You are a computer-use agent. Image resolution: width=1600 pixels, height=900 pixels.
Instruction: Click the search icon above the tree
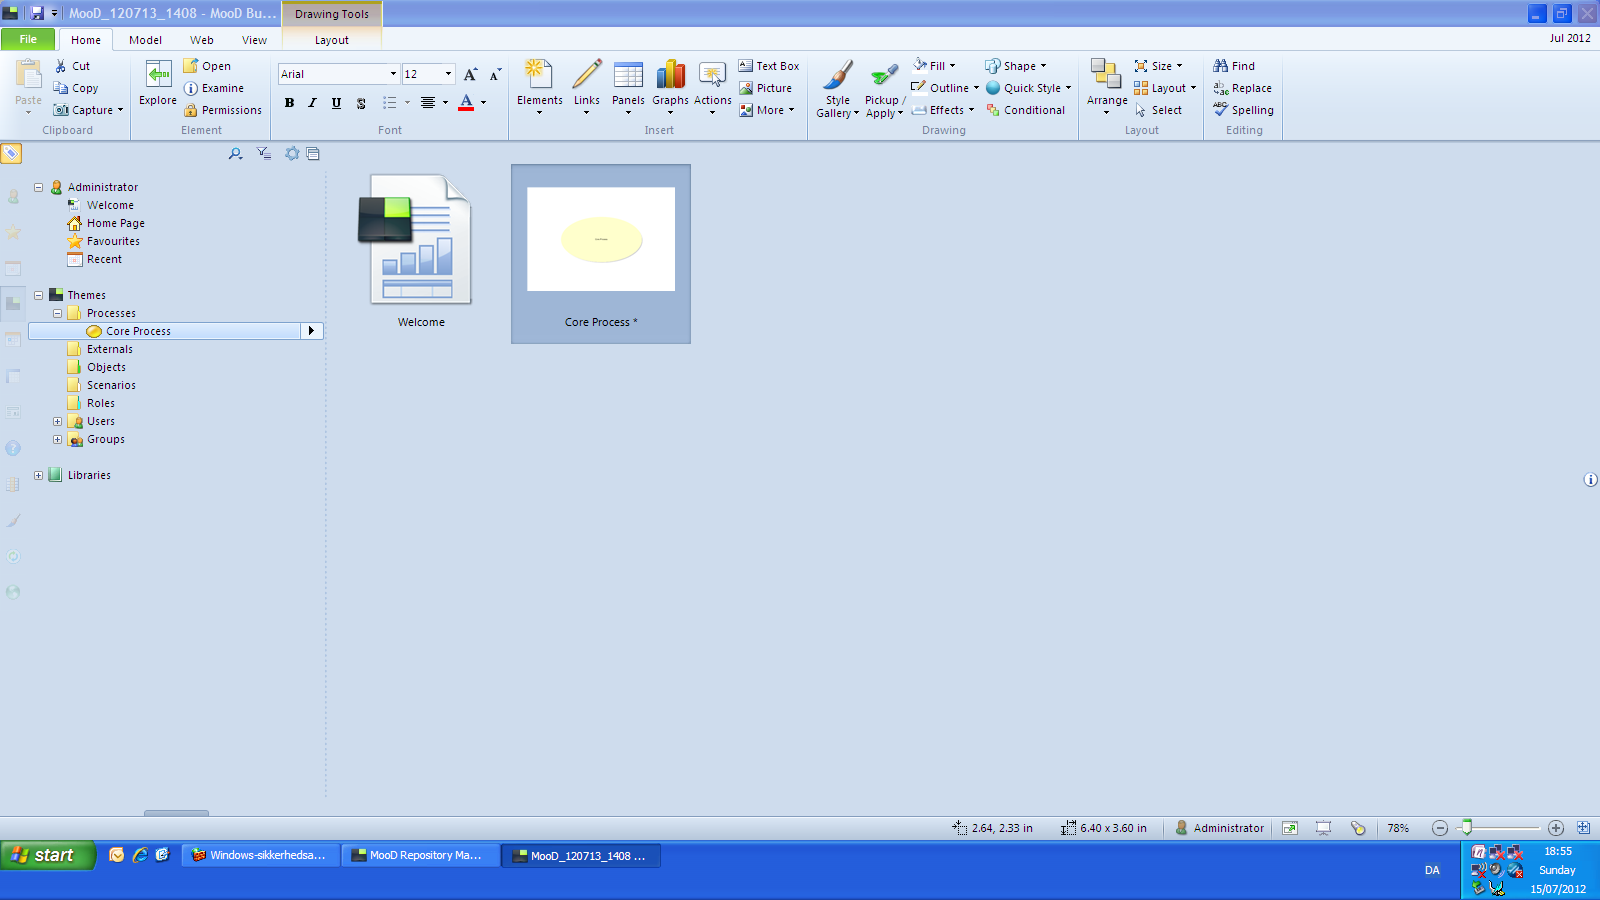235,154
